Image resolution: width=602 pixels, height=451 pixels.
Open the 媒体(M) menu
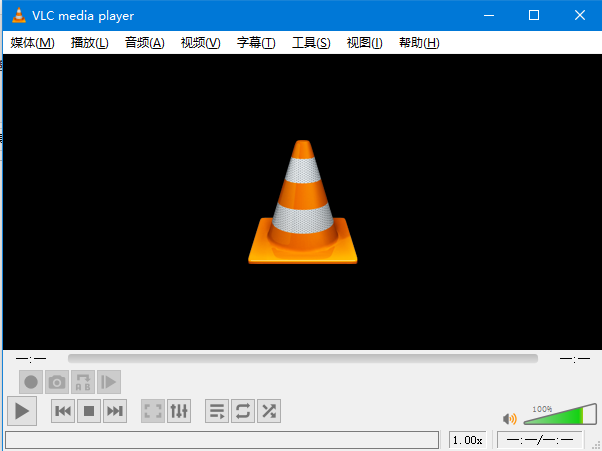[x=33, y=43]
